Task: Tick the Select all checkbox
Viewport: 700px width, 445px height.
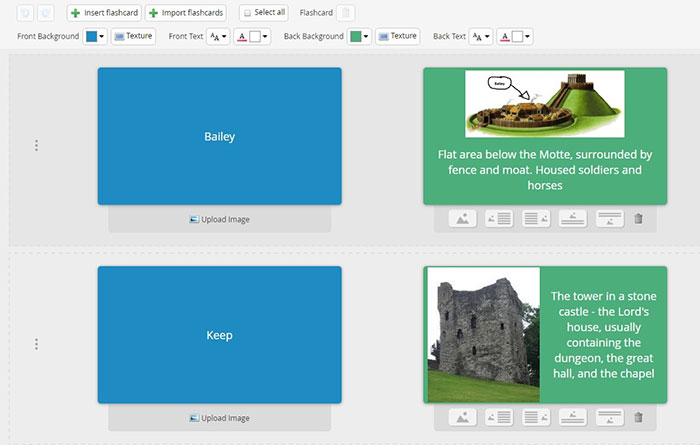Action: point(247,14)
